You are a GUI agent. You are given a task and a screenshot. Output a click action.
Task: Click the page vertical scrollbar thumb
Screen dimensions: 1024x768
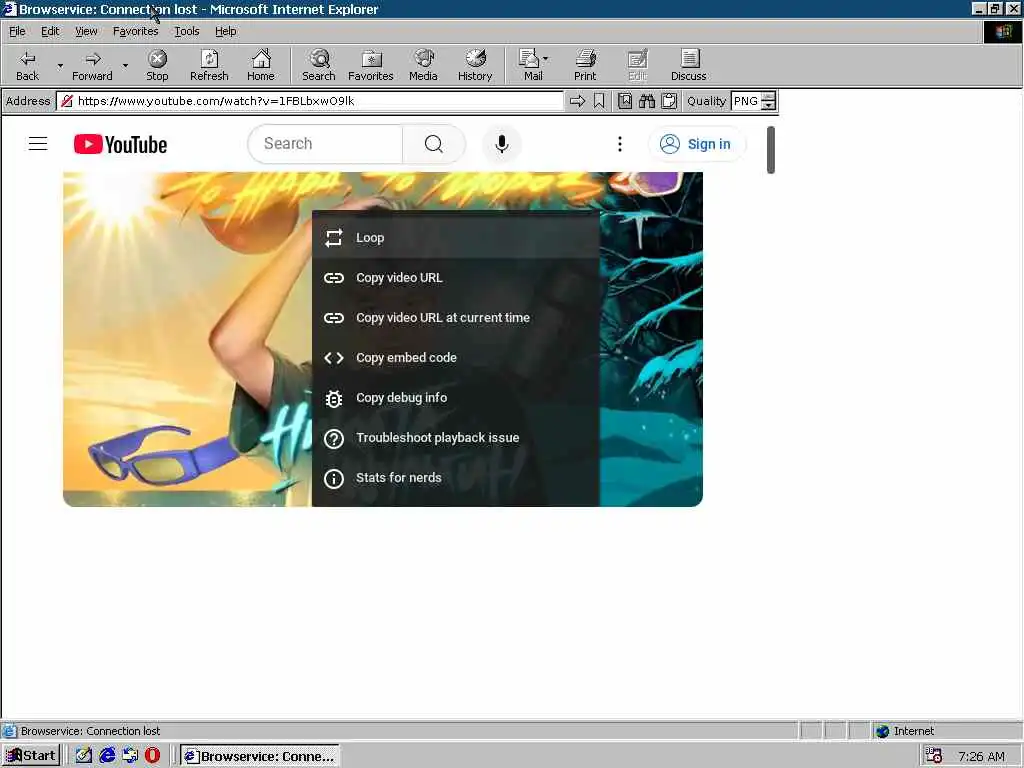pos(771,150)
